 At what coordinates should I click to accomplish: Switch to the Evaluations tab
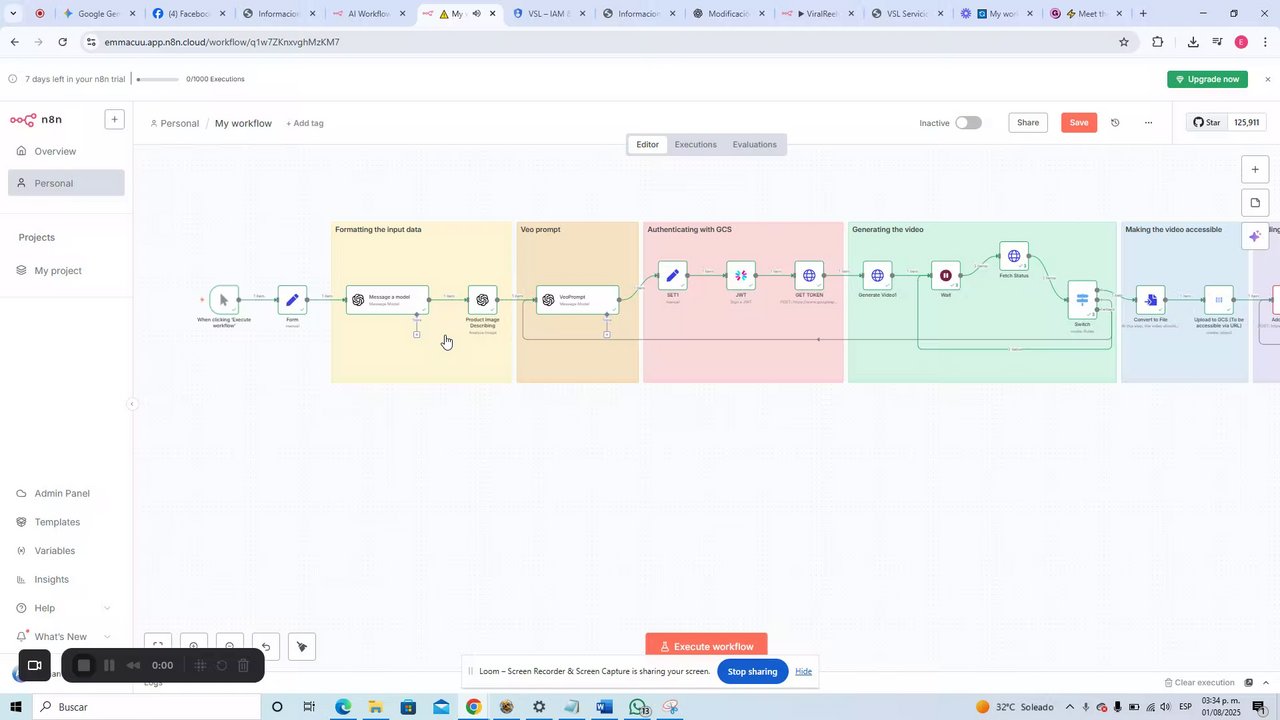(754, 145)
